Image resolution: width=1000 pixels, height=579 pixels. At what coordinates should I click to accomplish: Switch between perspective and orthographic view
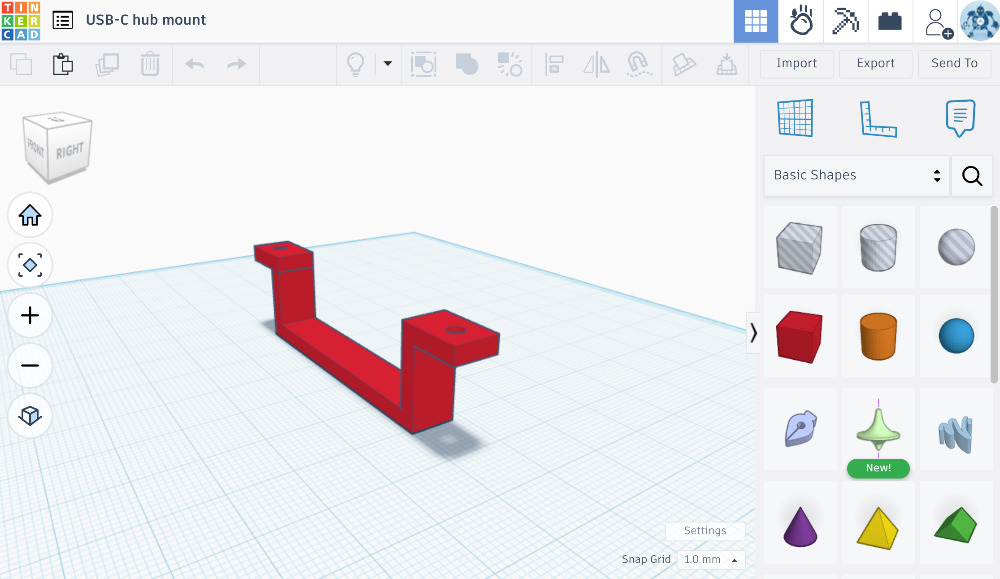(30, 416)
